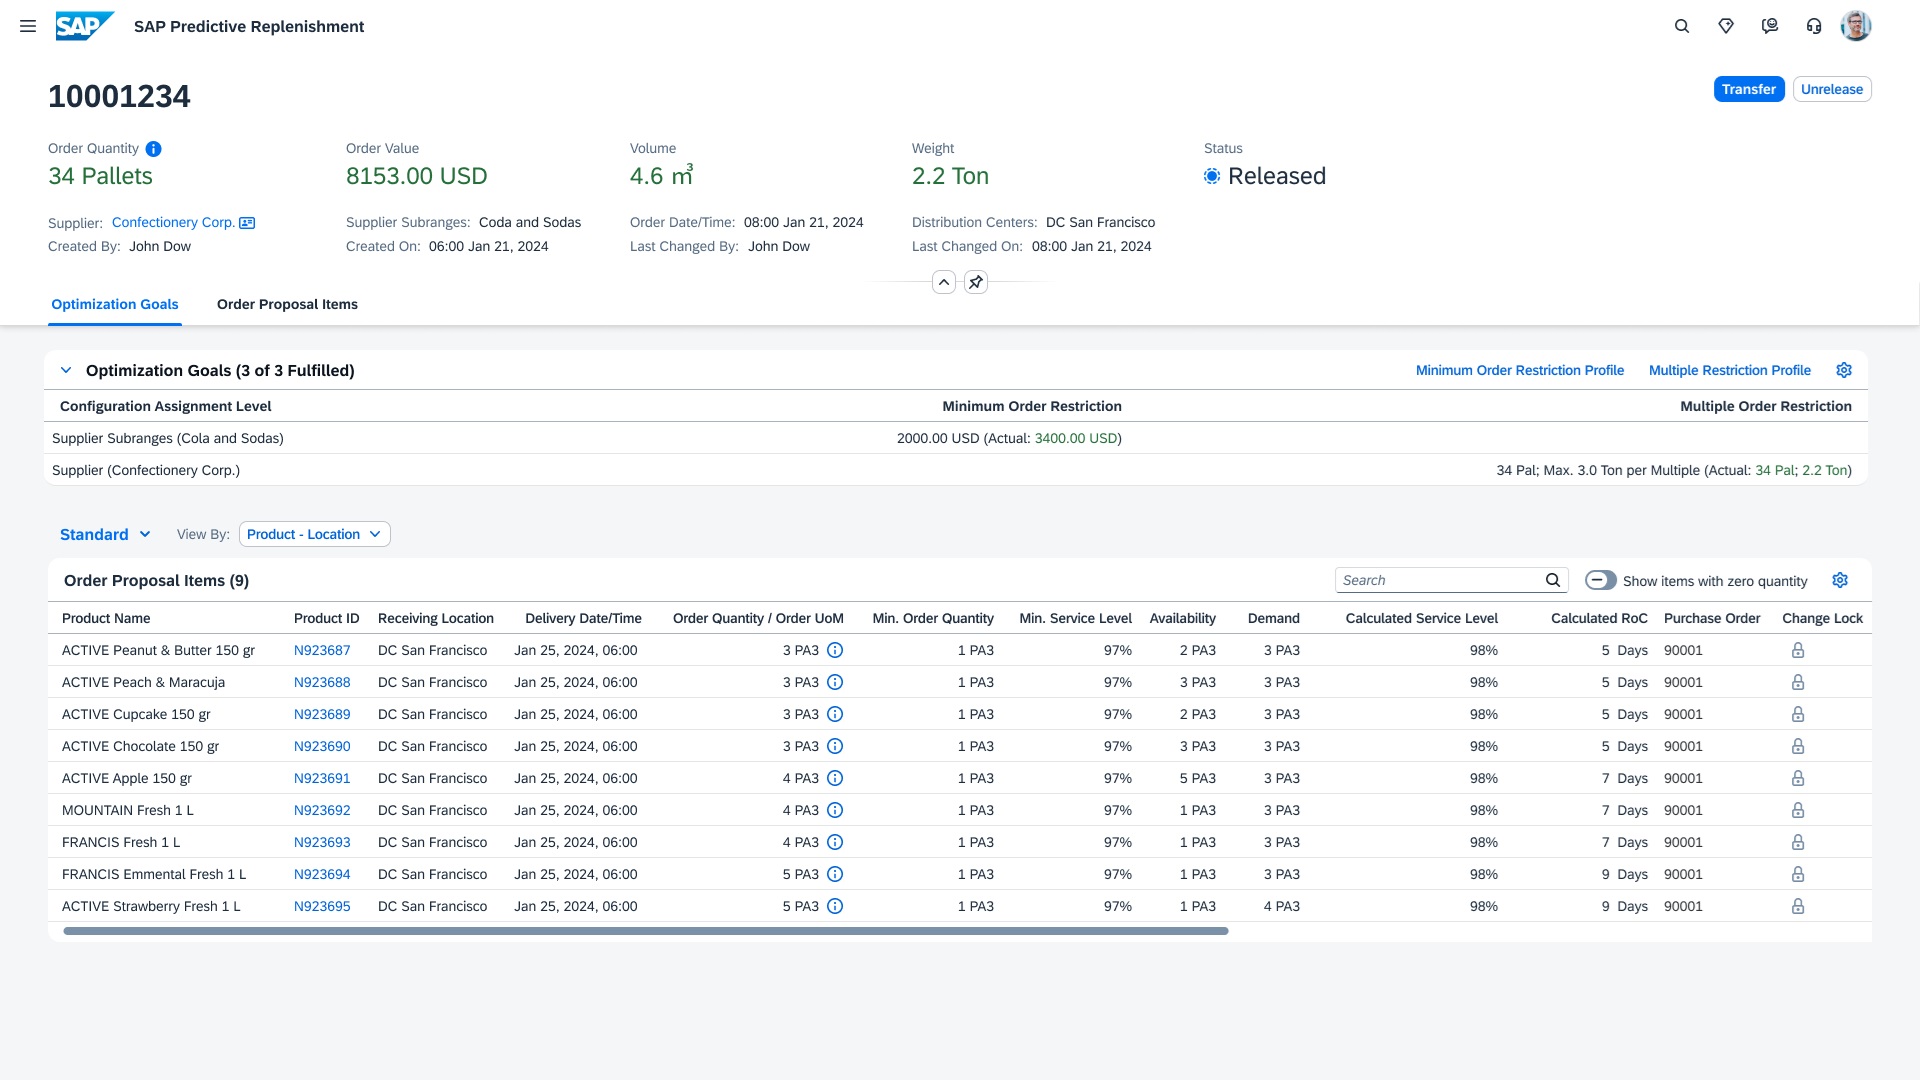Open Order Proposal Items table settings gear
The height and width of the screenshot is (1080, 1920).
point(1840,580)
